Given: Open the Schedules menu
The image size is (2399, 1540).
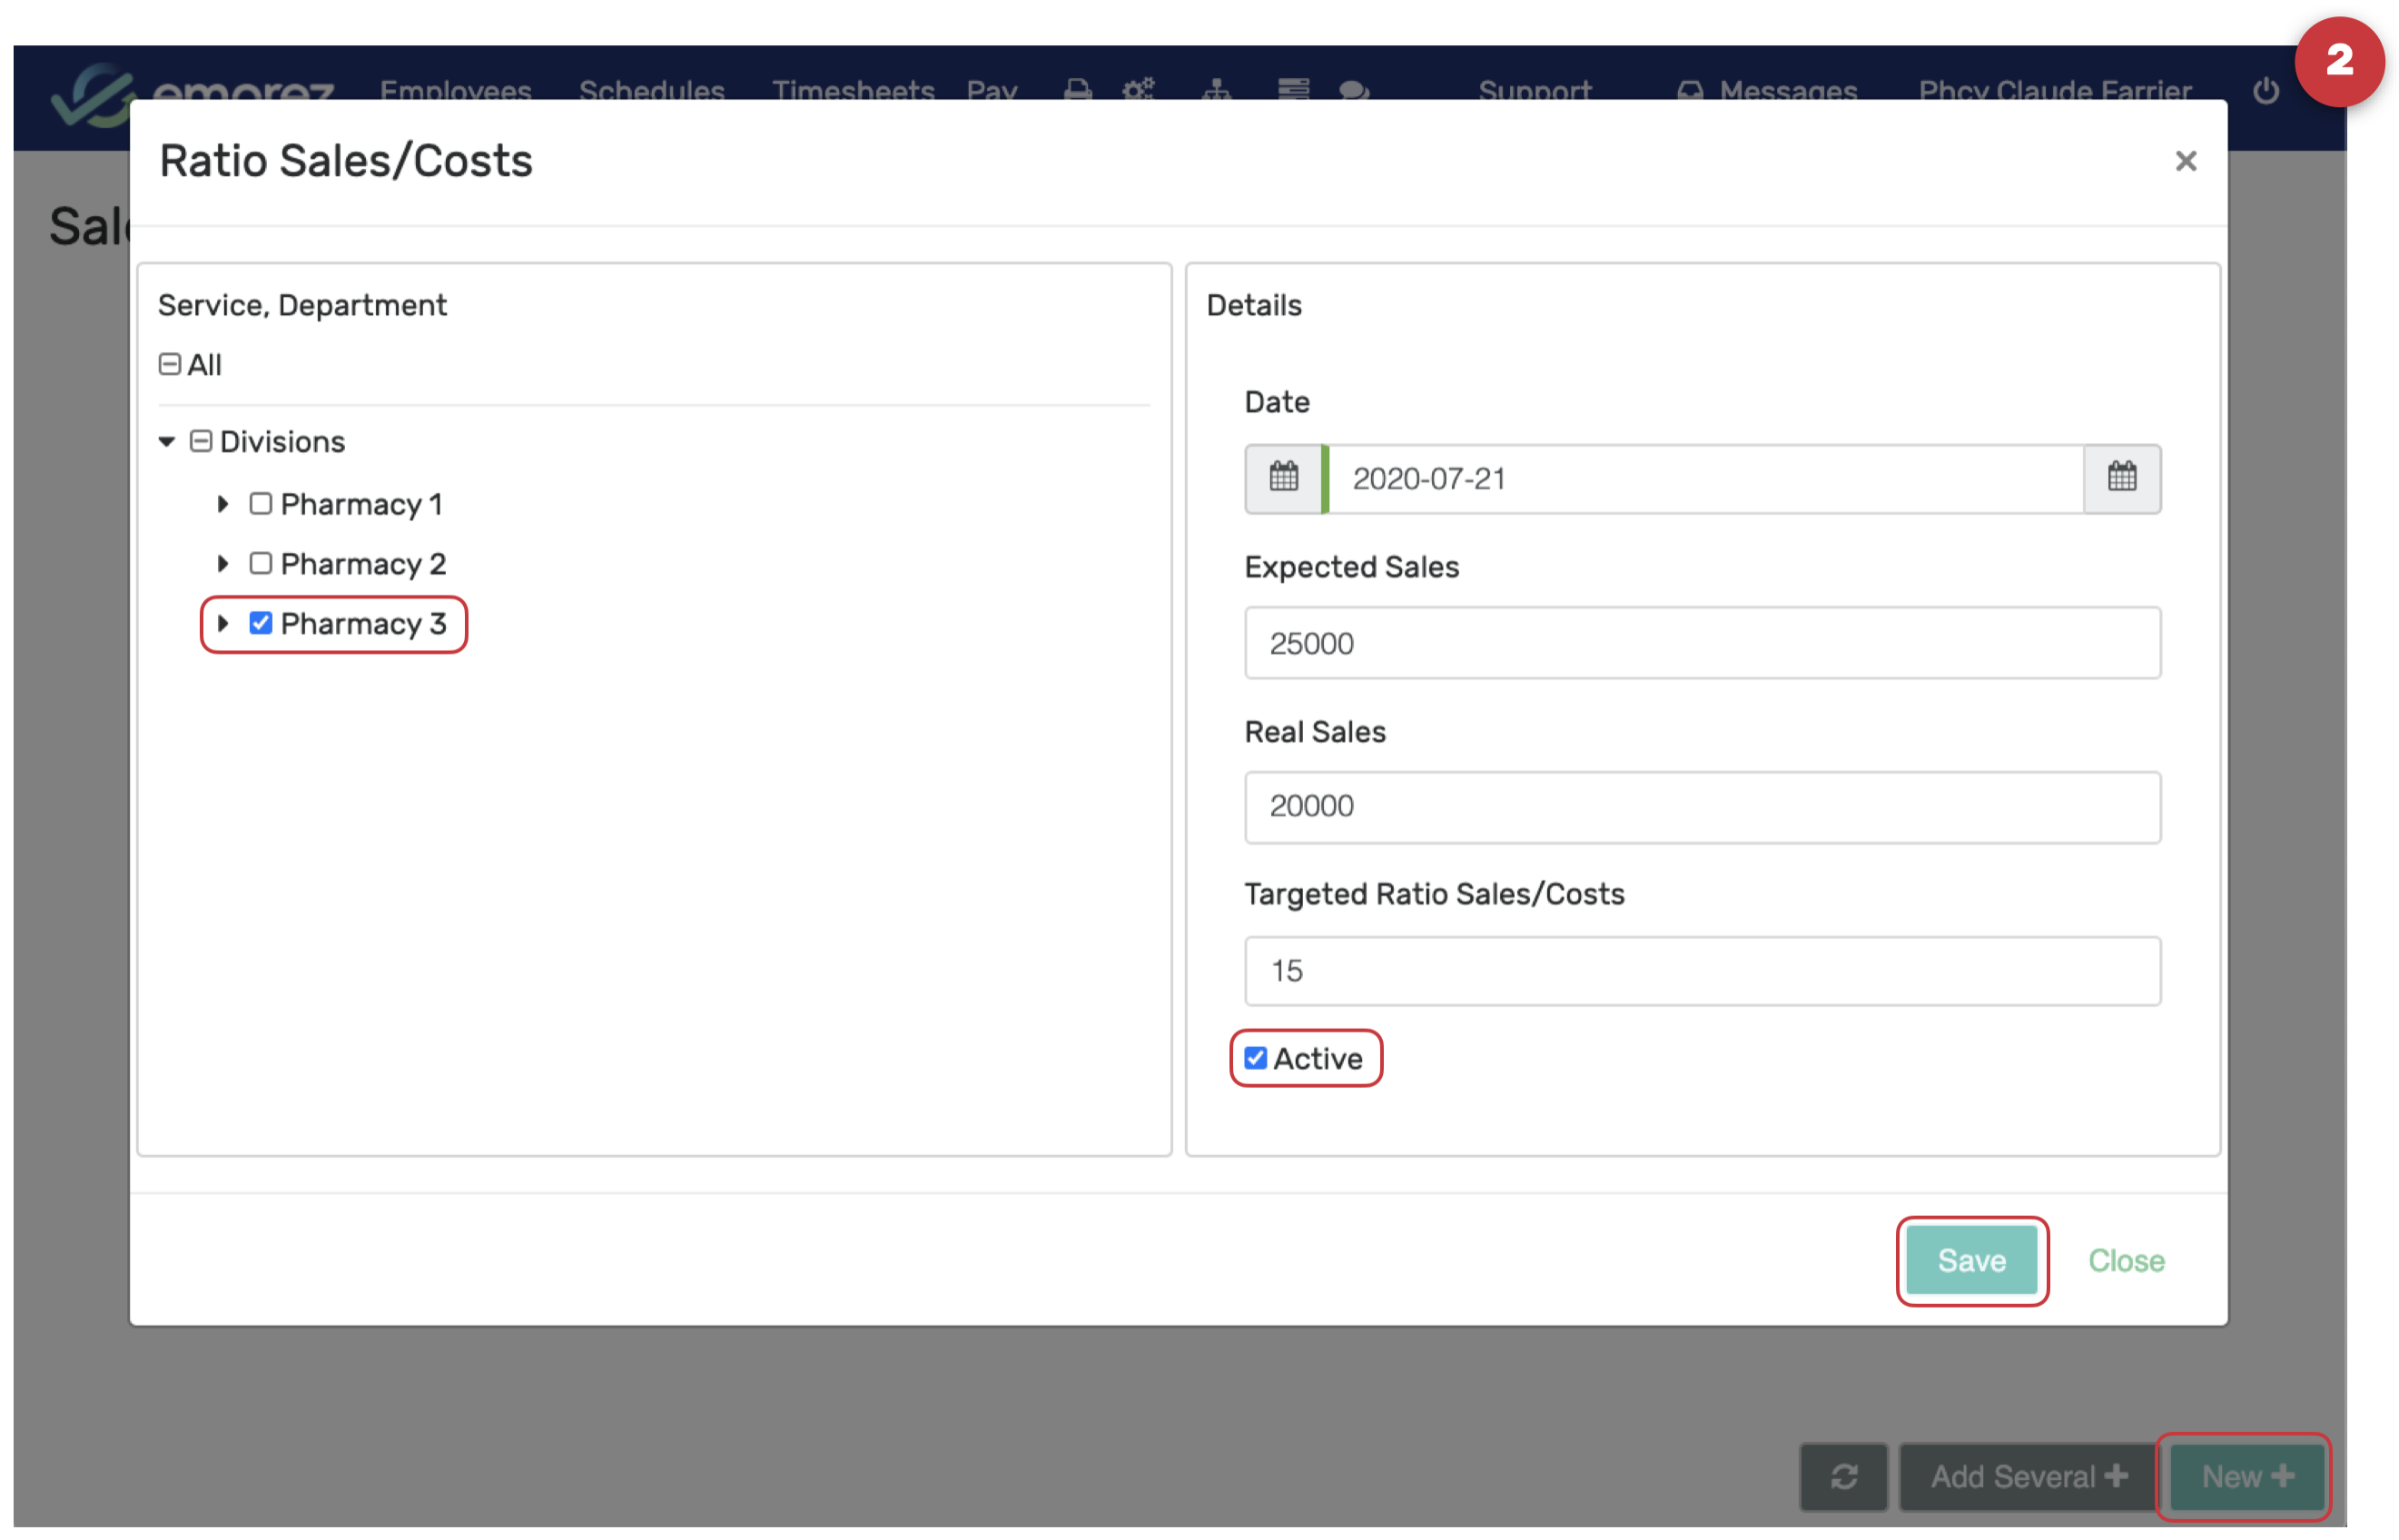Looking at the screenshot, I should point(651,90).
